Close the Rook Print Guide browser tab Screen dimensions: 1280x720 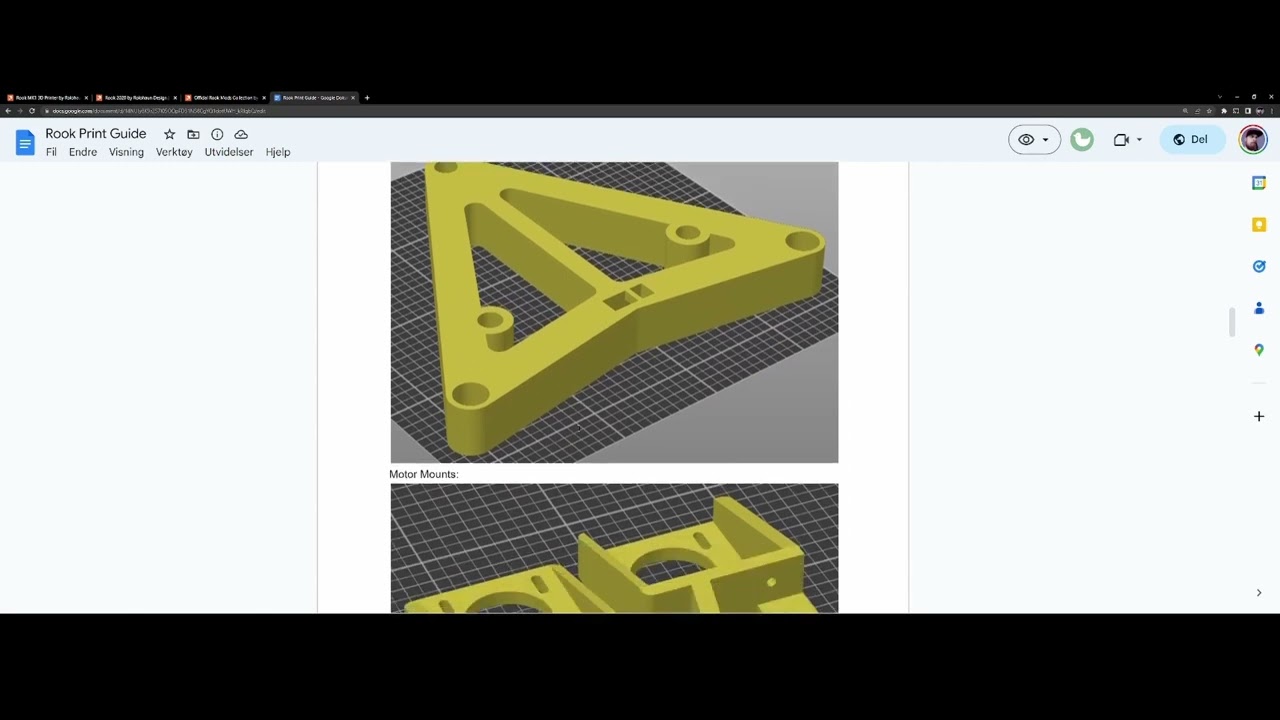pyautogui.click(x=353, y=98)
